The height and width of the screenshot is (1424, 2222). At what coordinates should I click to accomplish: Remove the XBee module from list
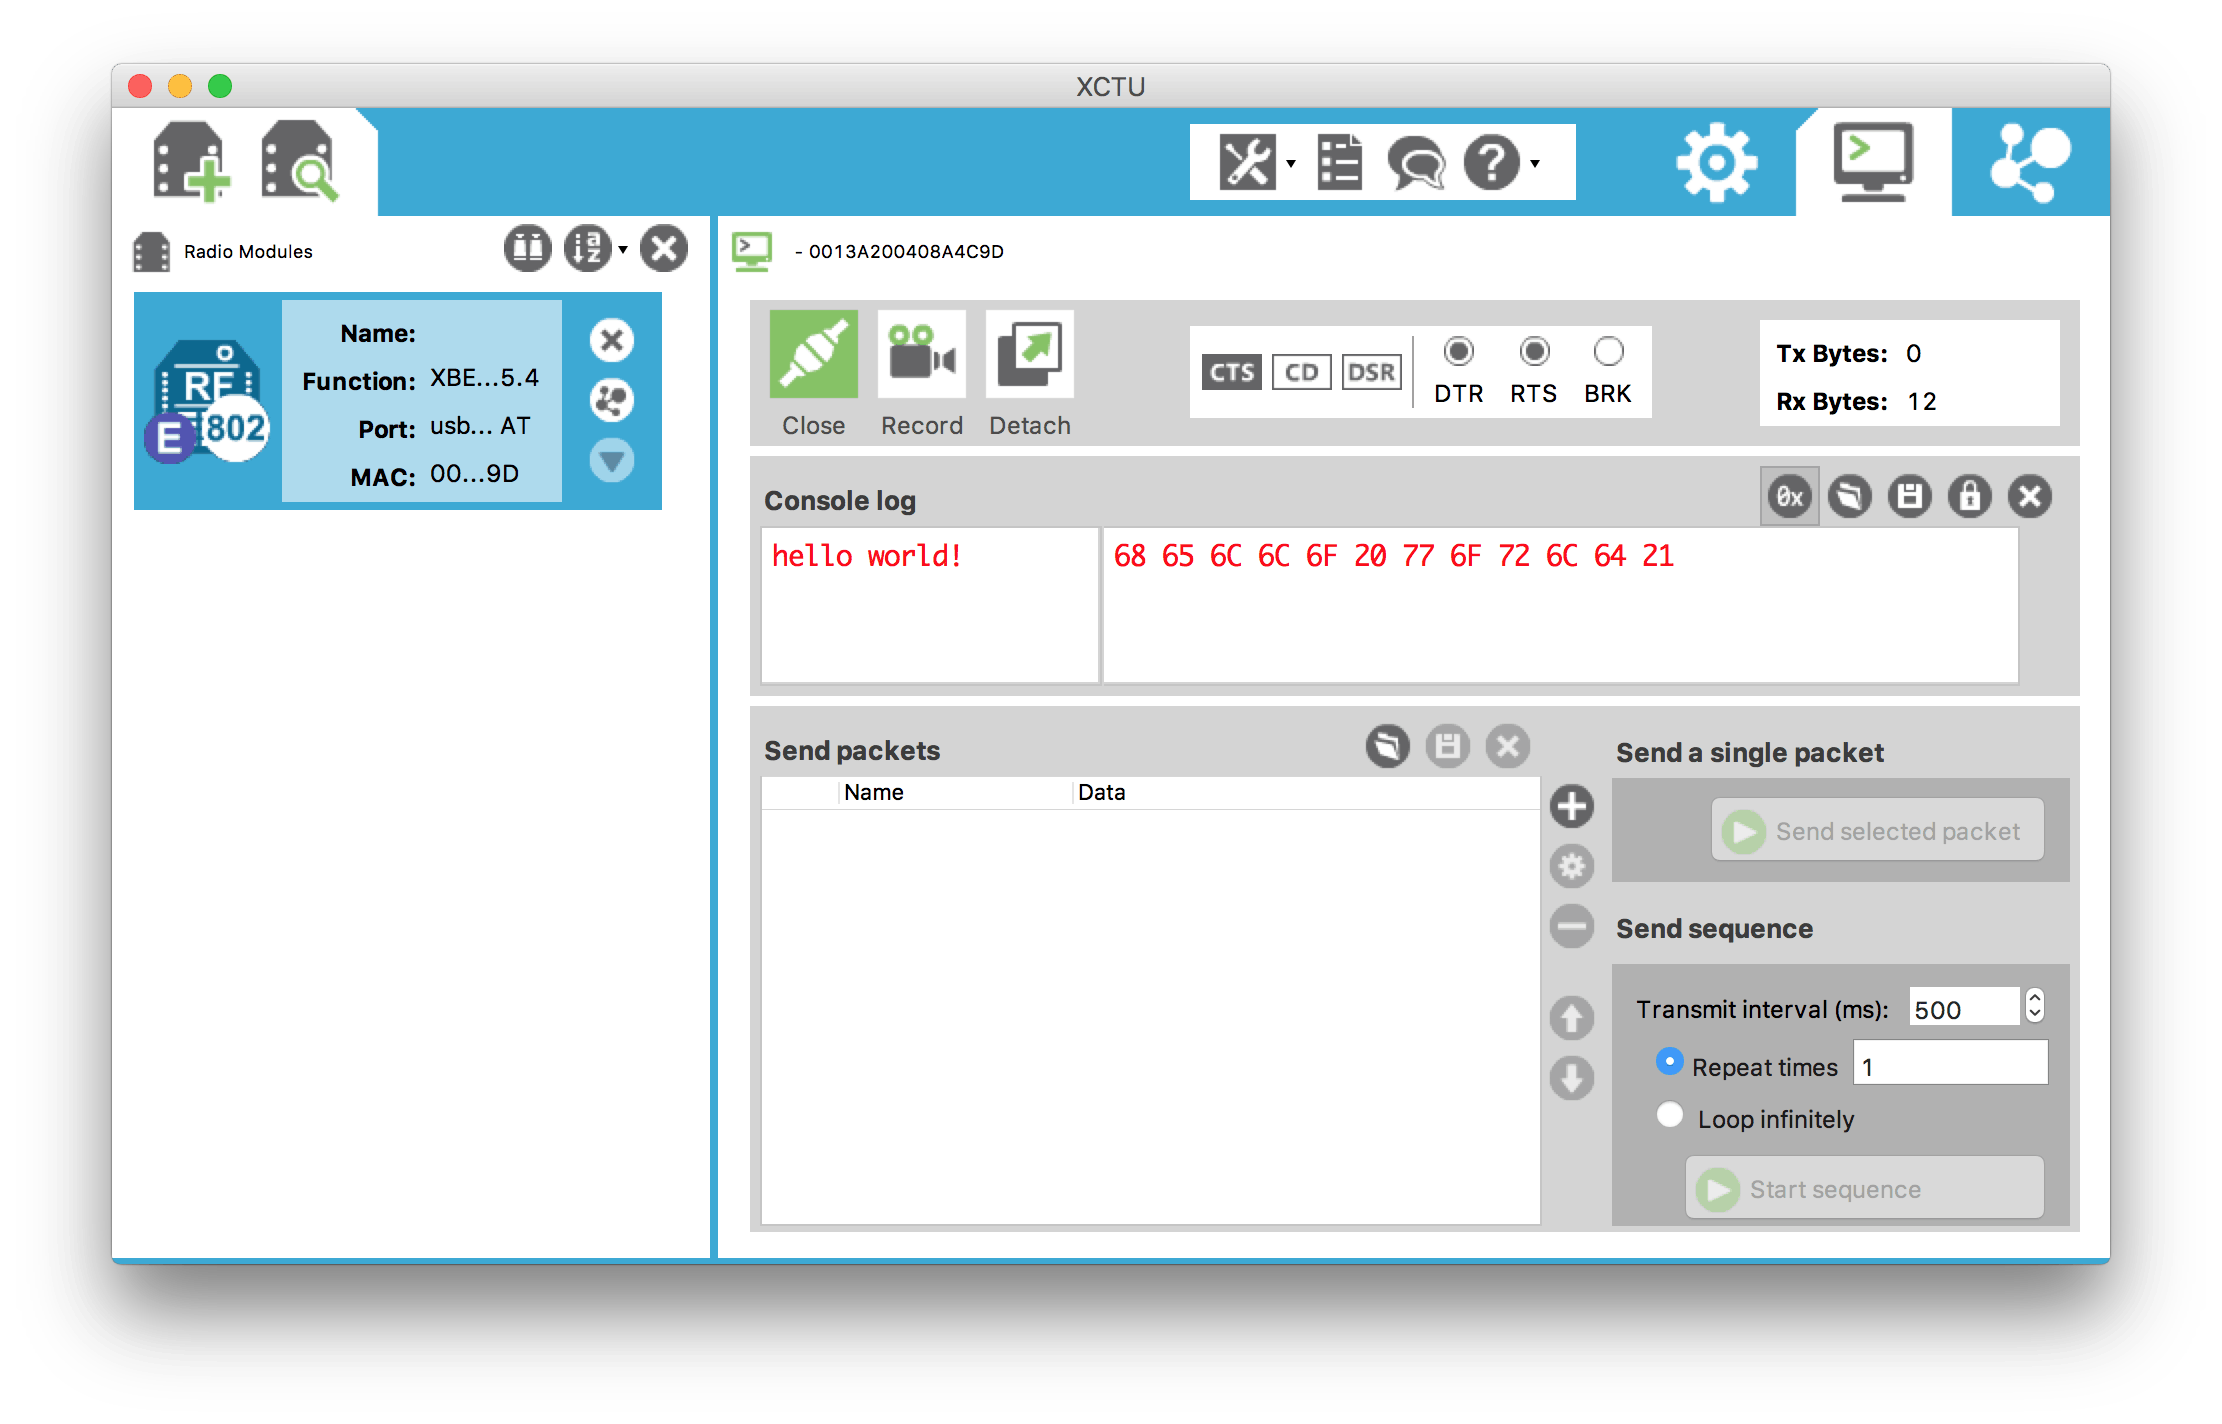pos(612,340)
